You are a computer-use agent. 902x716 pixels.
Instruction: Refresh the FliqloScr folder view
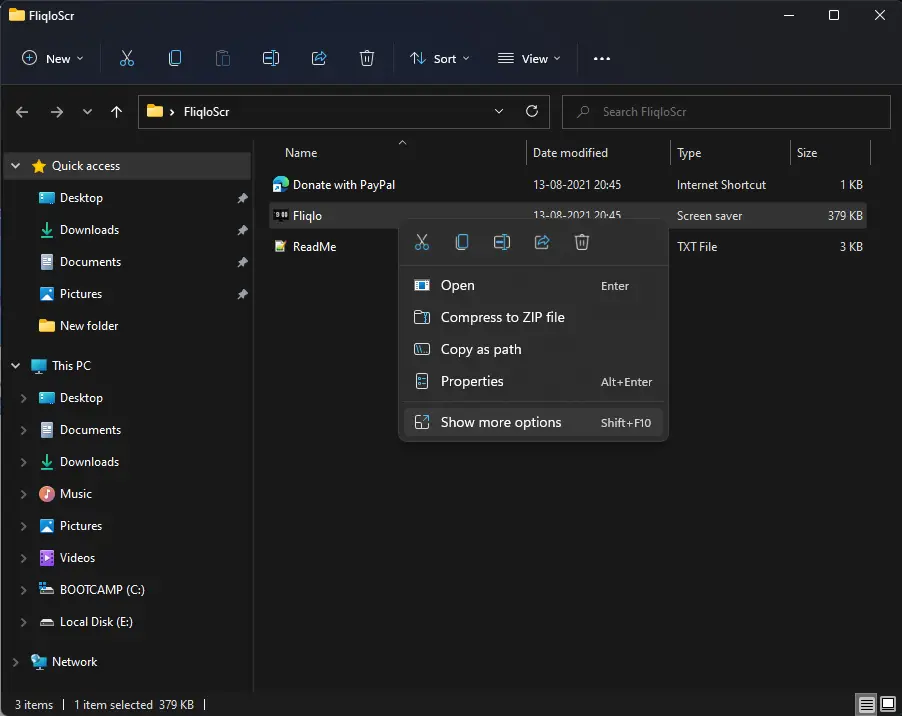point(532,112)
